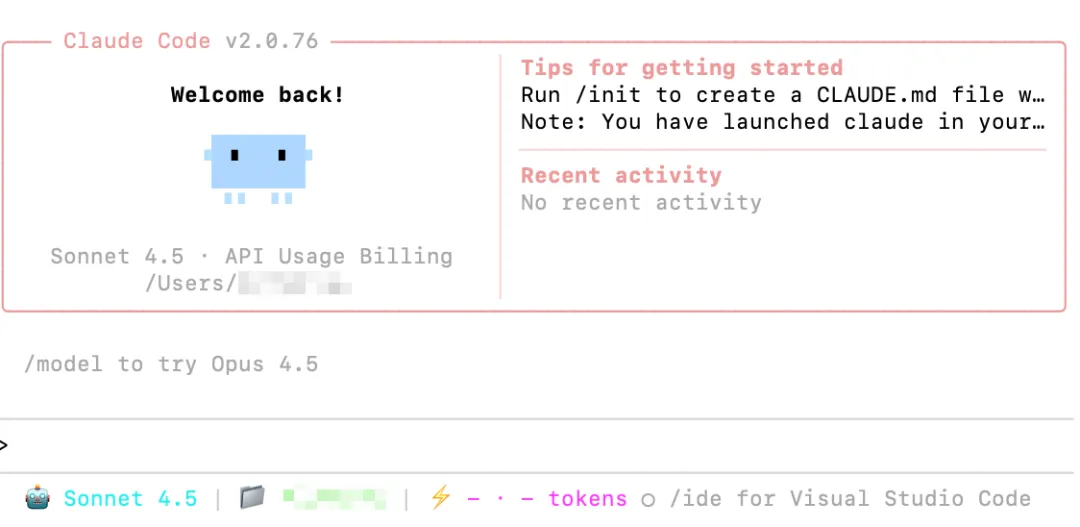This screenshot has width=1080, height=527.
Task: Click the No recent activity text
Action: pyautogui.click(x=641, y=203)
